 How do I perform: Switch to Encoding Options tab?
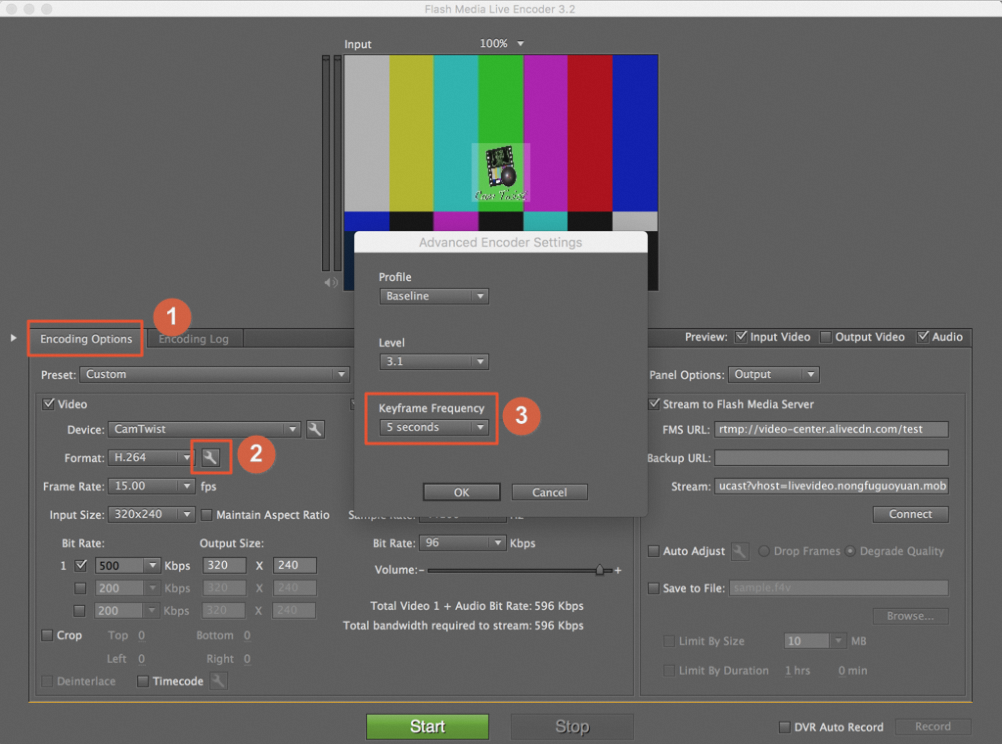pyautogui.click(x=86, y=339)
